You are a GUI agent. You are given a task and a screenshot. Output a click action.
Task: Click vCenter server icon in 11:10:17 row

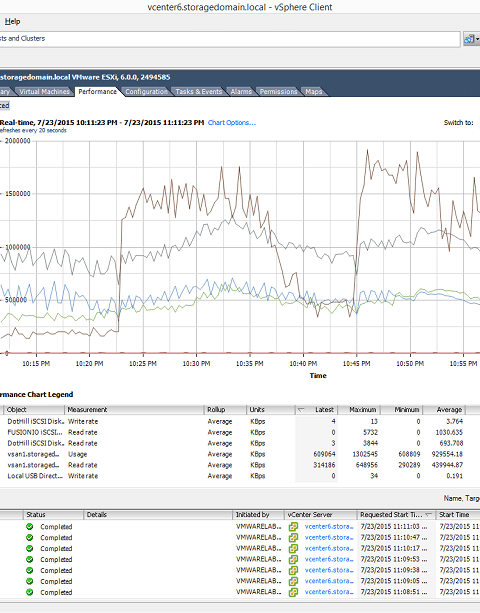(293, 549)
